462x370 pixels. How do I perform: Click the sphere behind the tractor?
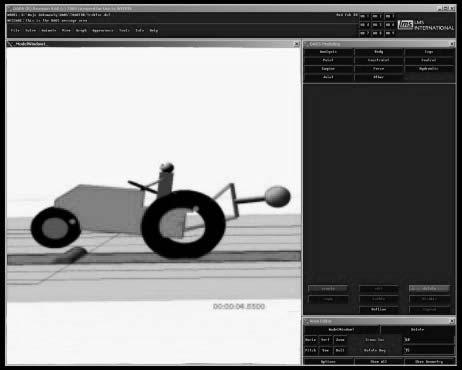pyautogui.click(x=278, y=197)
